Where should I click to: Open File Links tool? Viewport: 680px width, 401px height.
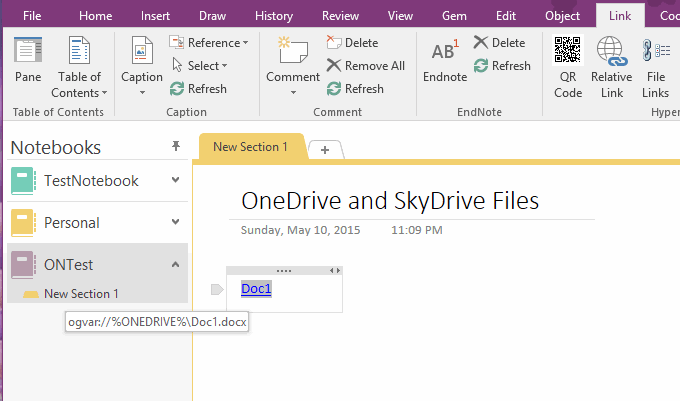click(656, 67)
